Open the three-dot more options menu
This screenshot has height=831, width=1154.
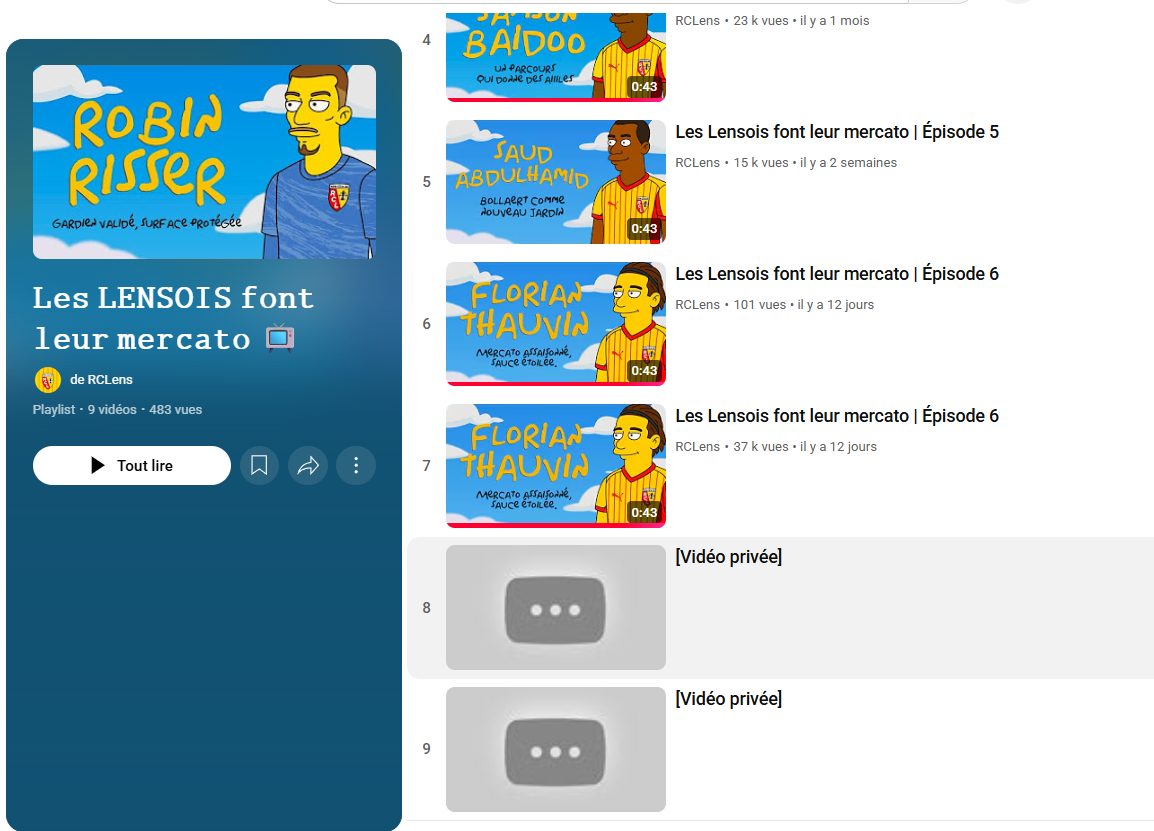356,465
